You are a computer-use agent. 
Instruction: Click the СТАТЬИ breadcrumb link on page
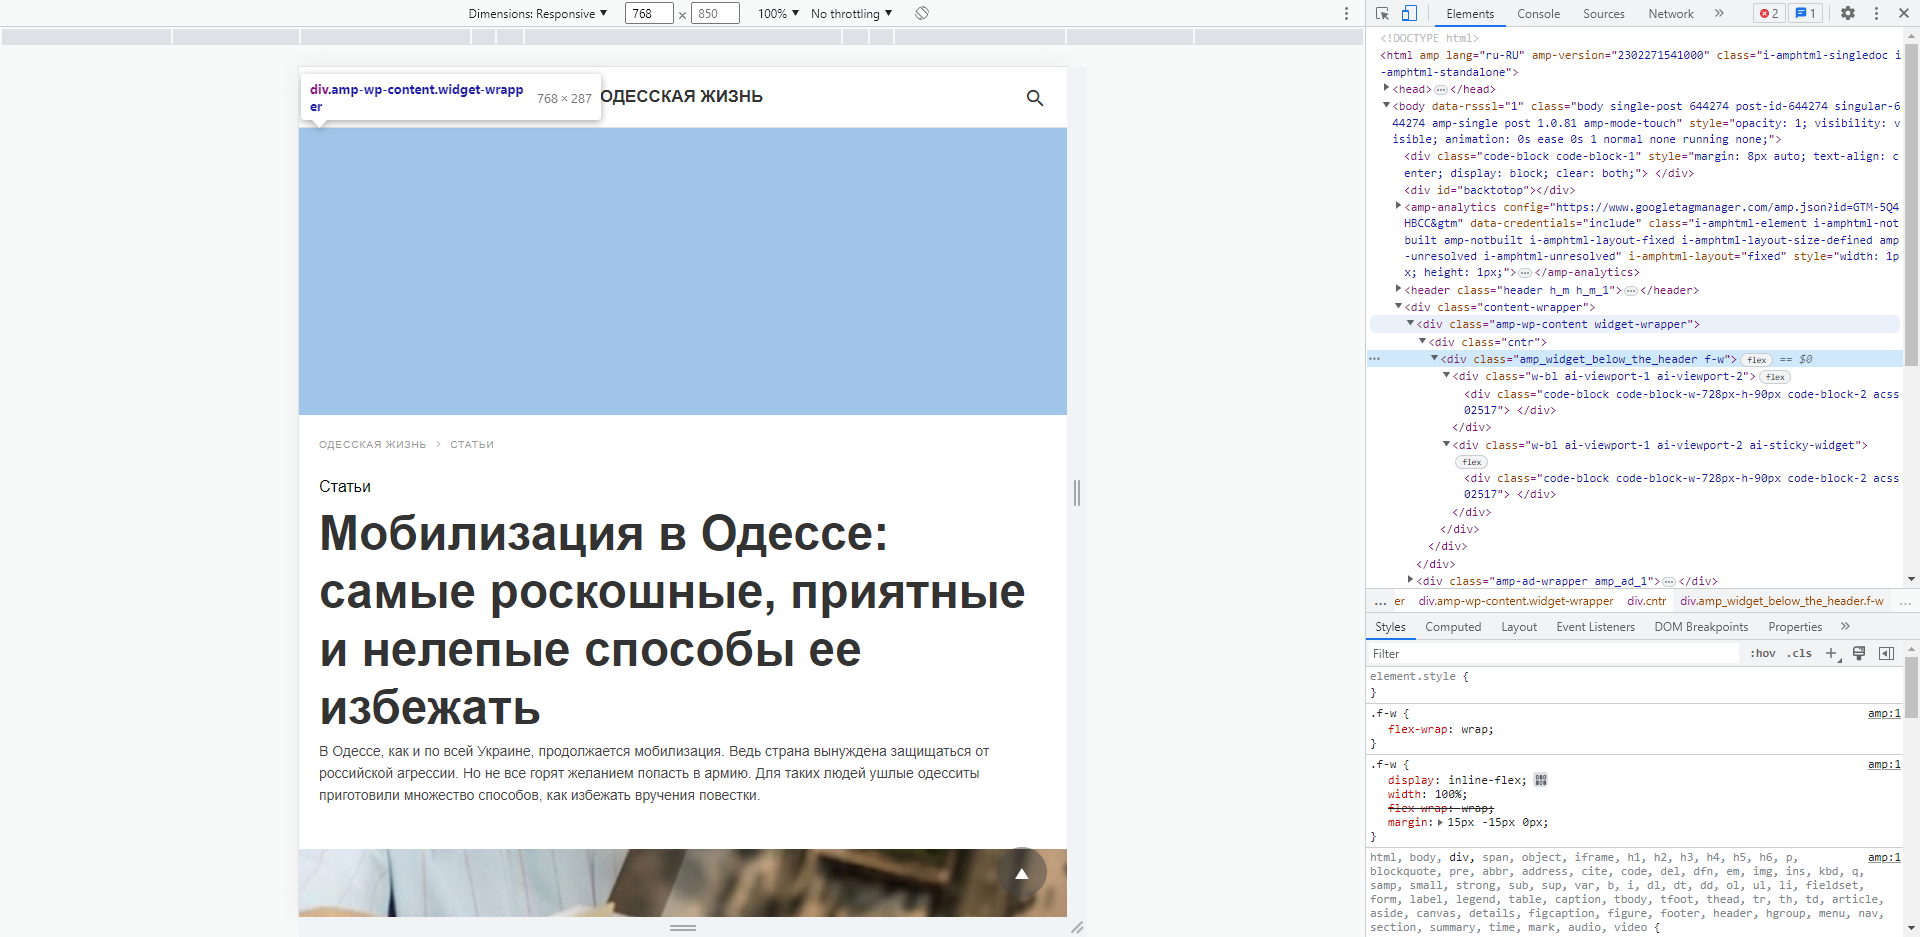(472, 444)
